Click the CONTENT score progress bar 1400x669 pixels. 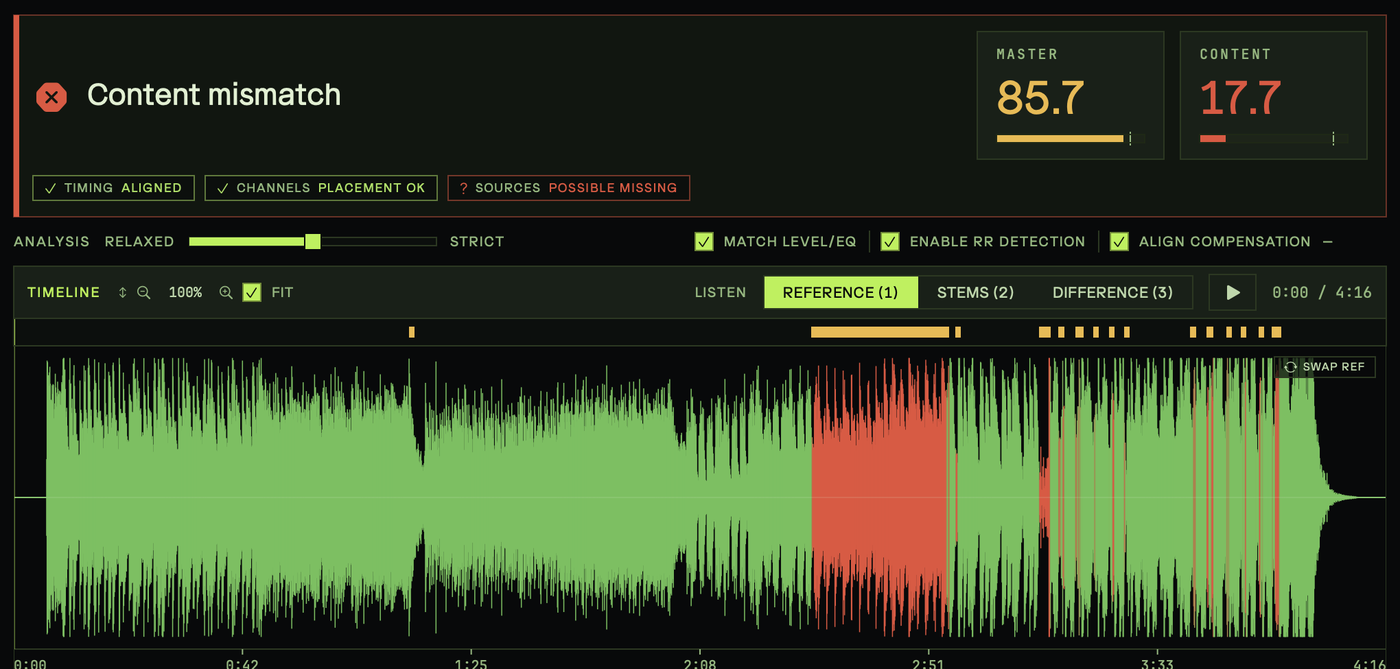click(x=1274, y=139)
